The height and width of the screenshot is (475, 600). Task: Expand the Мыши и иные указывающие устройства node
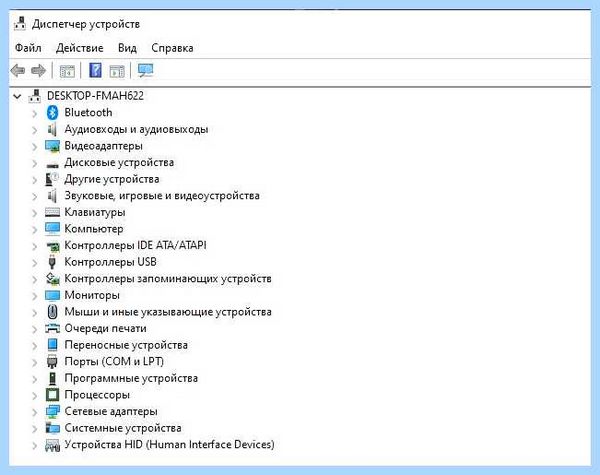(x=34, y=312)
